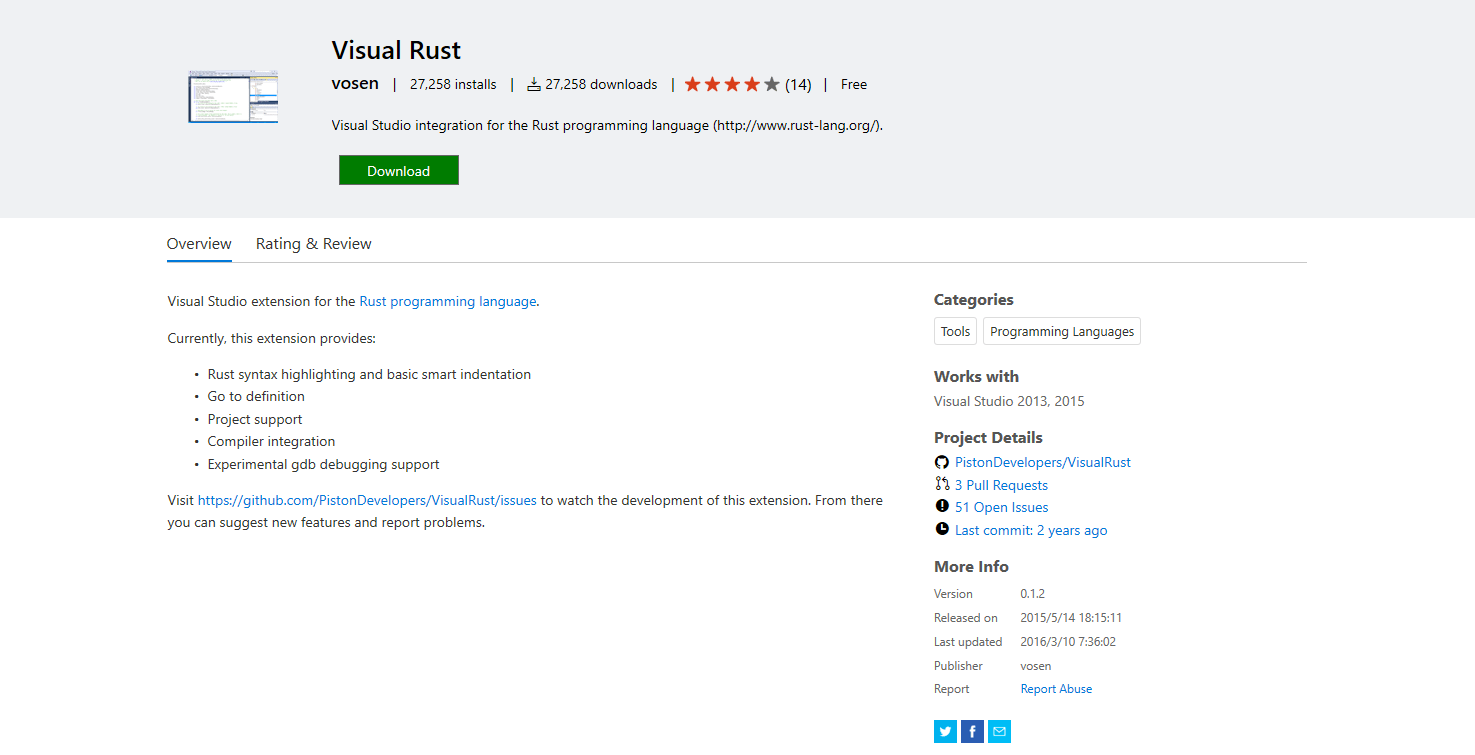
Task: Click the download count icon beside 27,258 downloads
Action: [x=534, y=85]
